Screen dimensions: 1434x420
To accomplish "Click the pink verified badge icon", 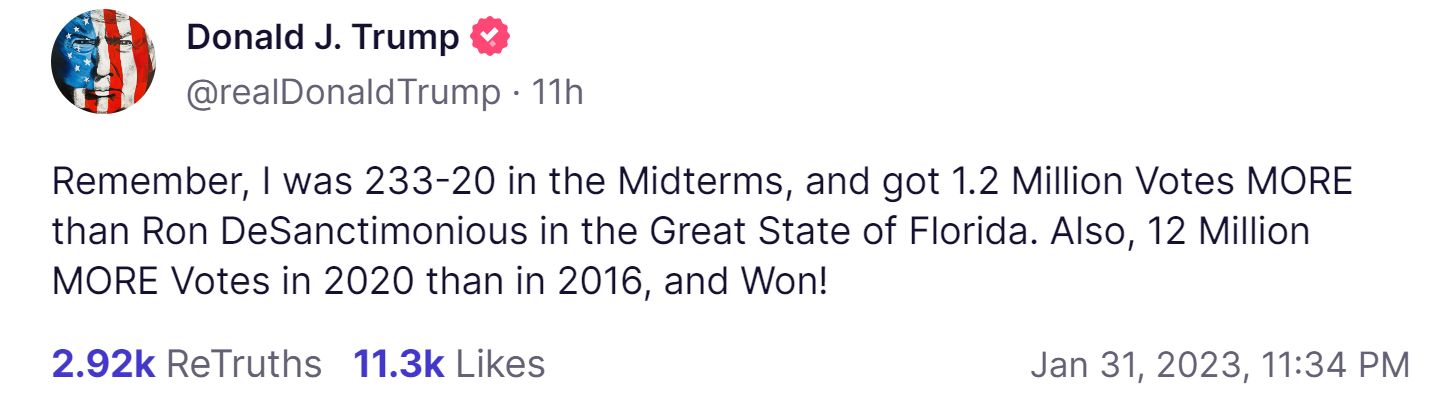I will [491, 37].
